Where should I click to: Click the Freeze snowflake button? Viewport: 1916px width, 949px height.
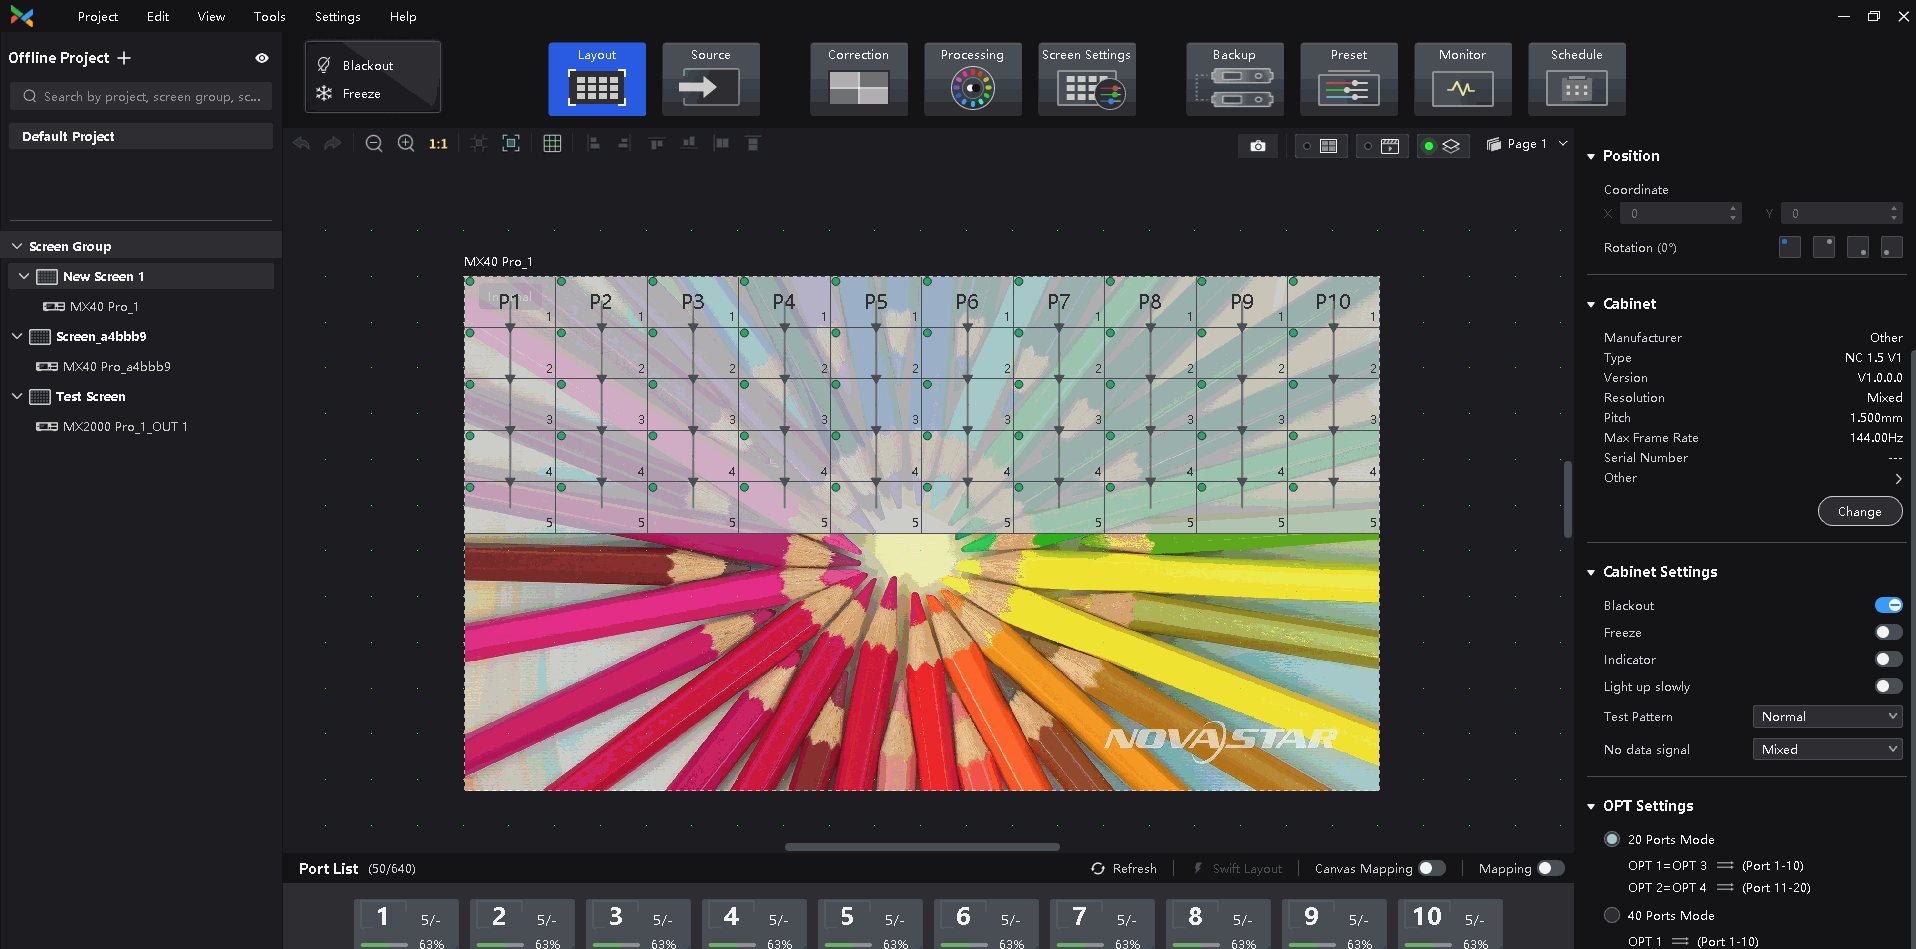coord(324,93)
